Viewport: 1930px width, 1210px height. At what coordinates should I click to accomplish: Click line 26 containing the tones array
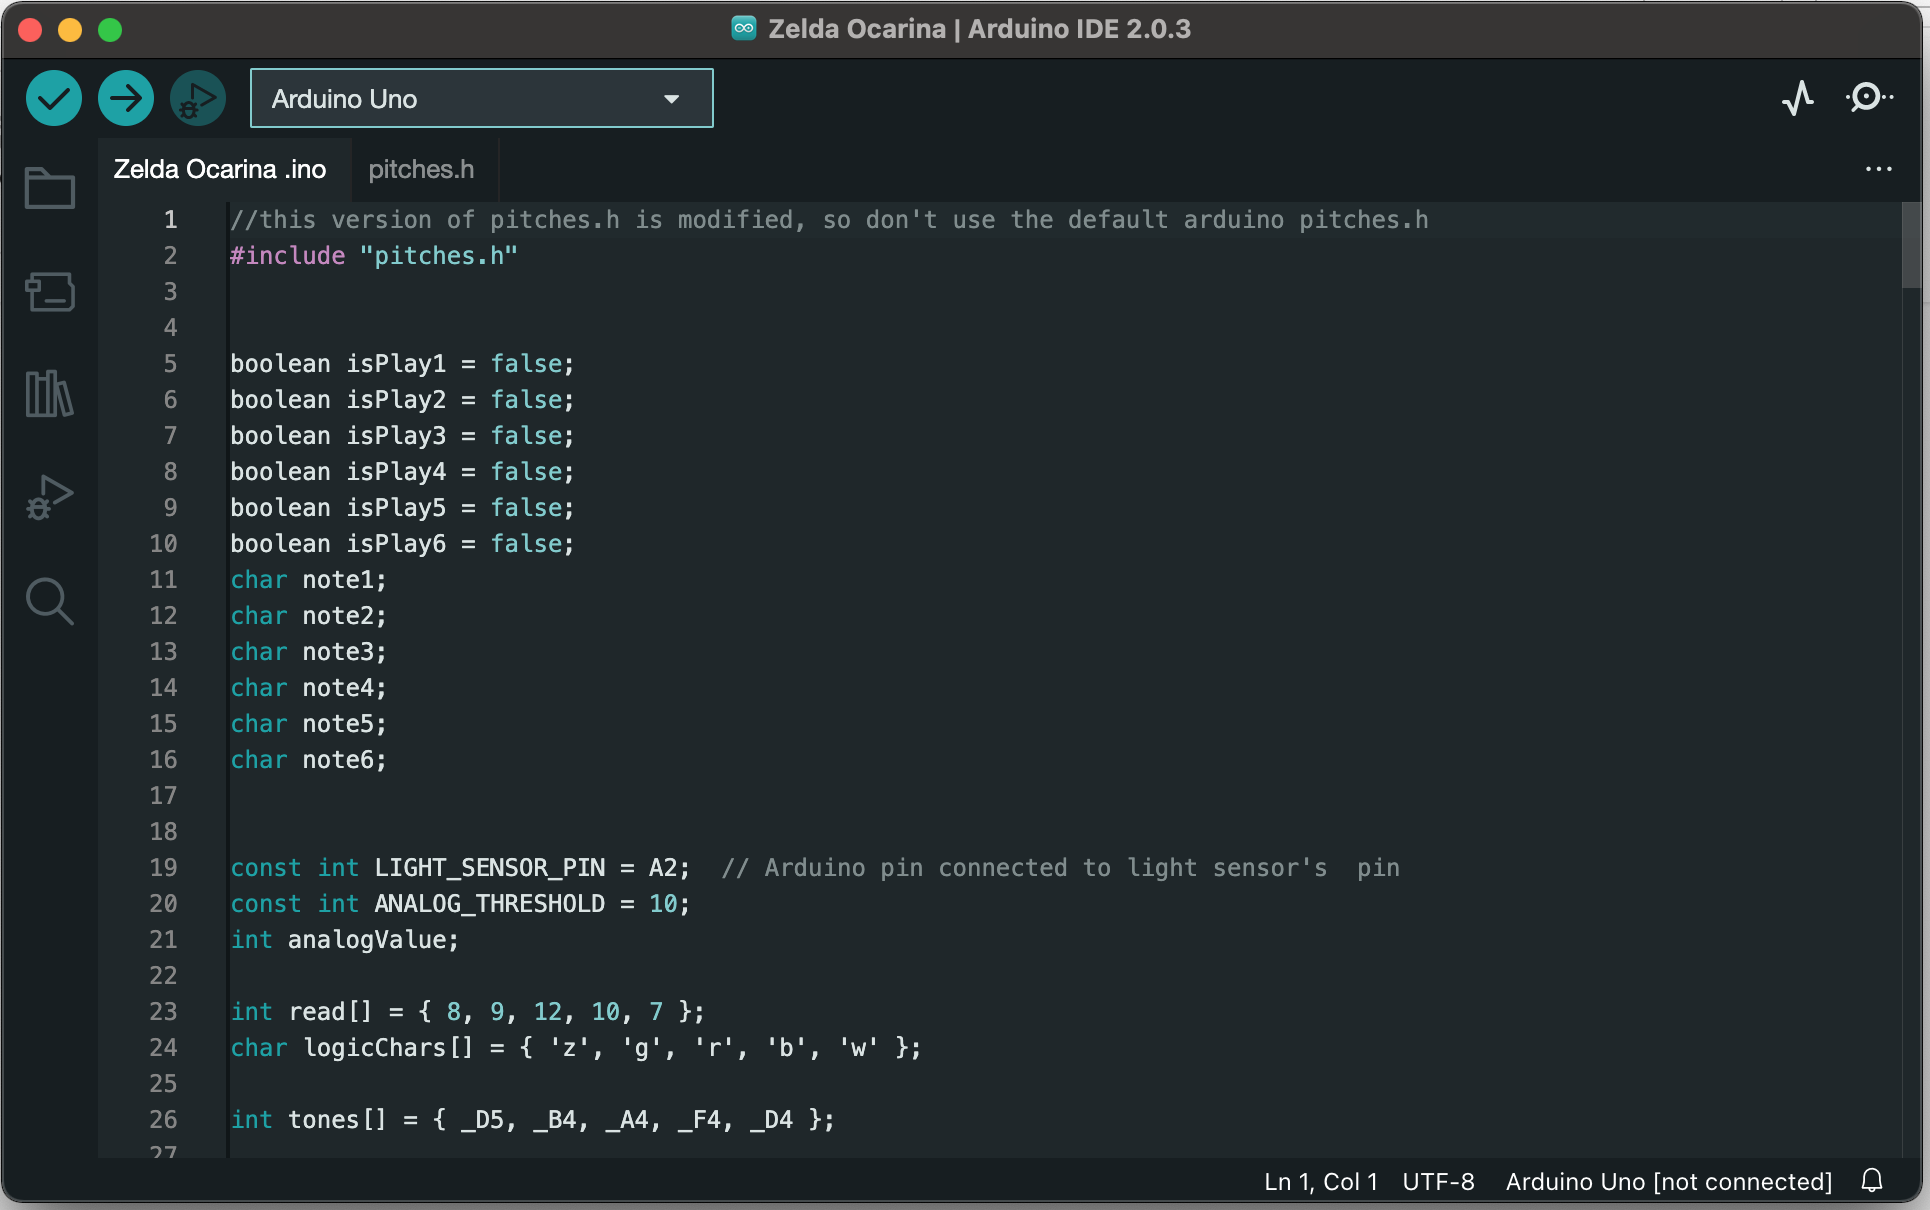coord(530,1120)
